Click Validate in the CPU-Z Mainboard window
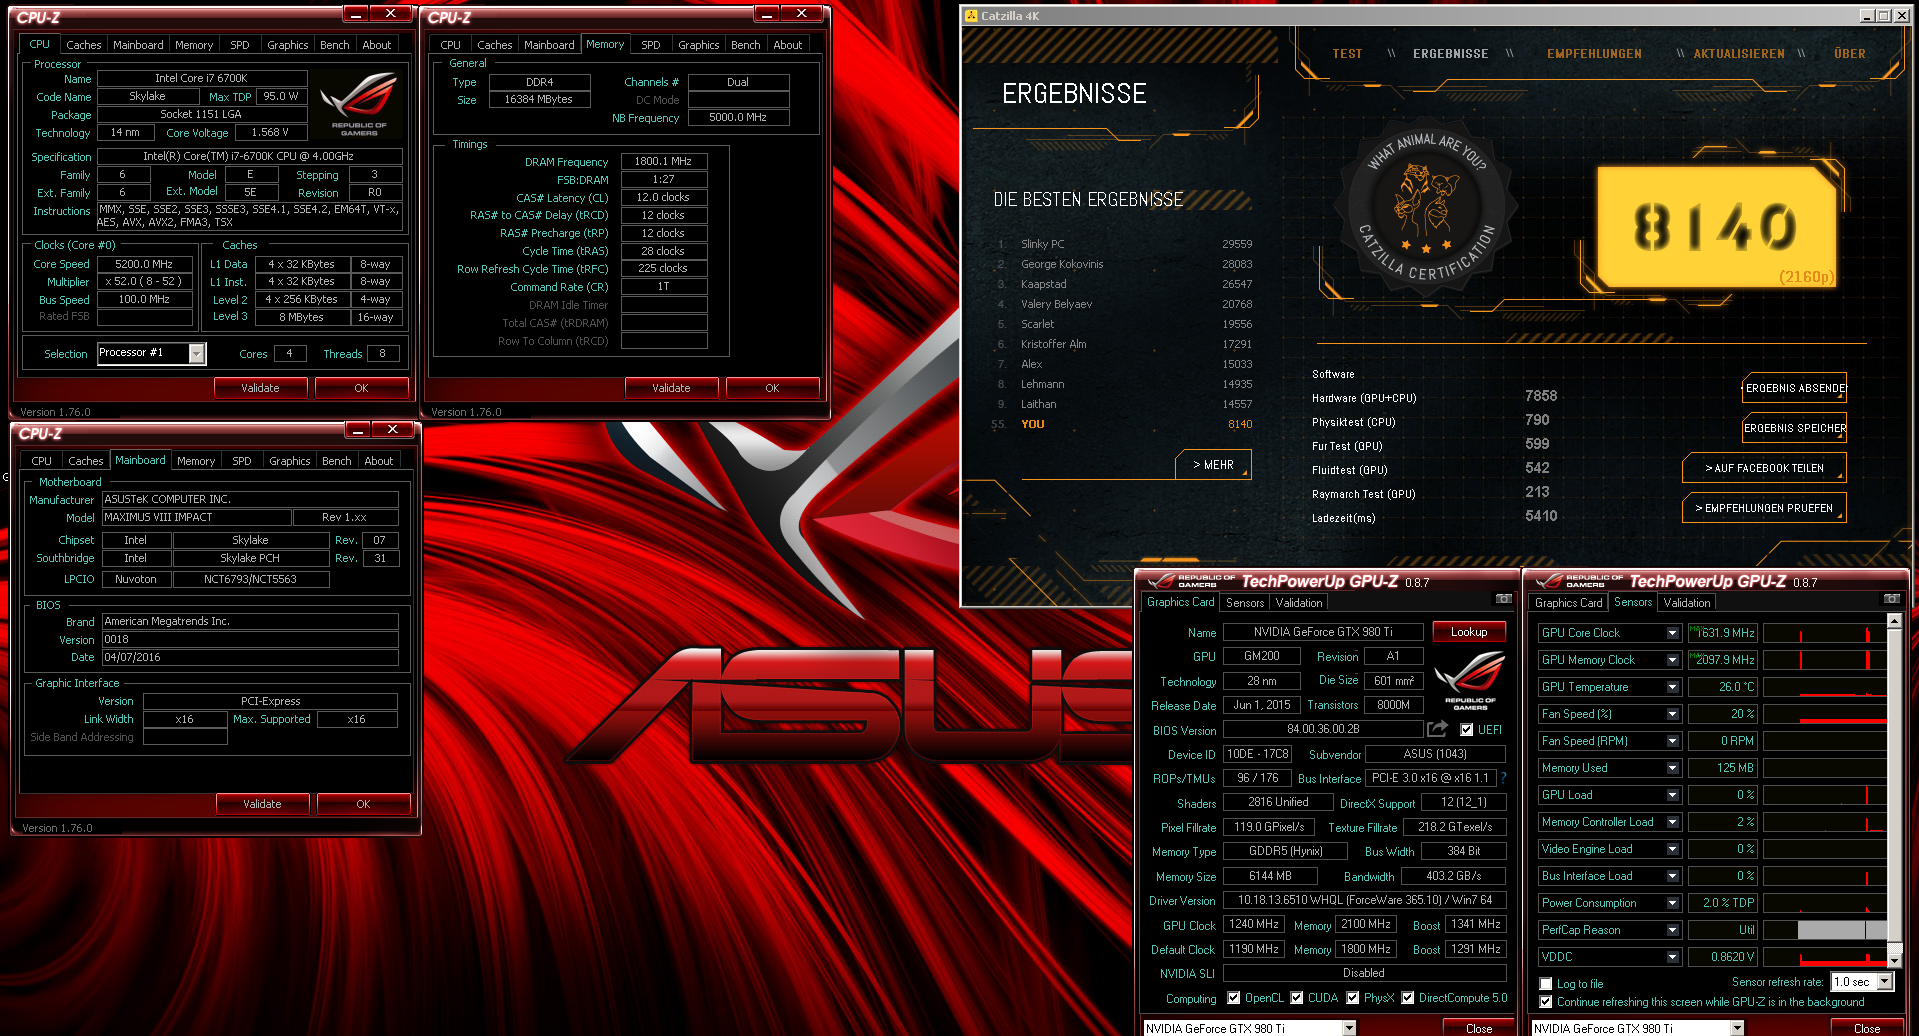The image size is (1919, 1036). point(262,804)
